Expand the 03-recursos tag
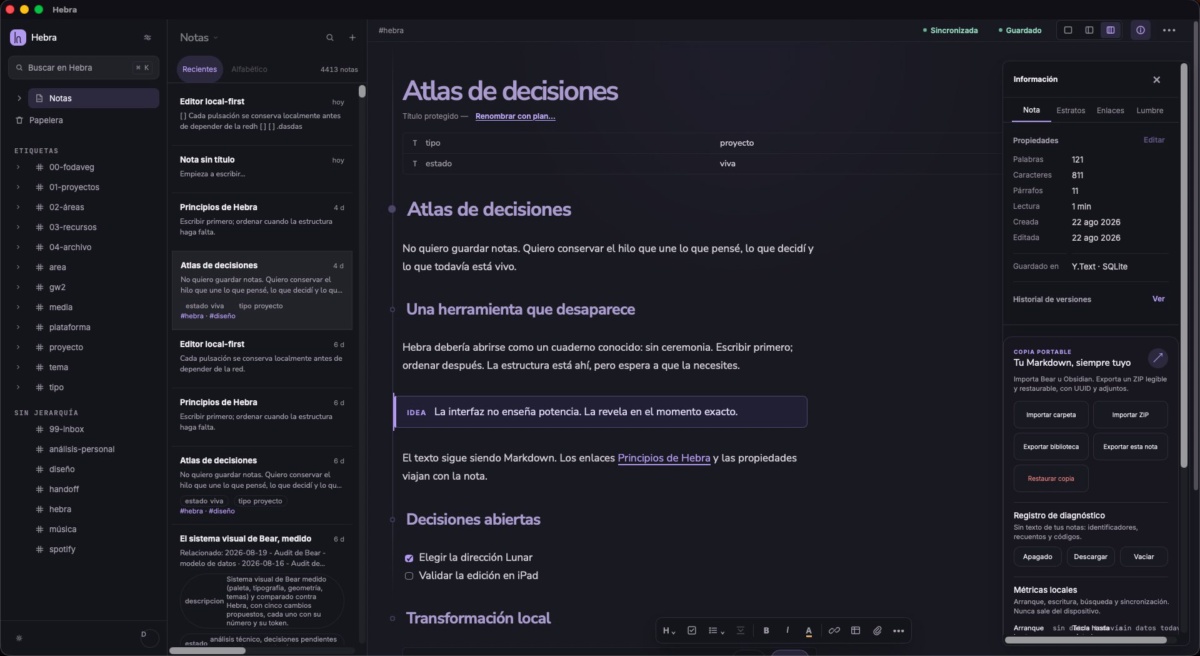1200x656 pixels. (19, 227)
